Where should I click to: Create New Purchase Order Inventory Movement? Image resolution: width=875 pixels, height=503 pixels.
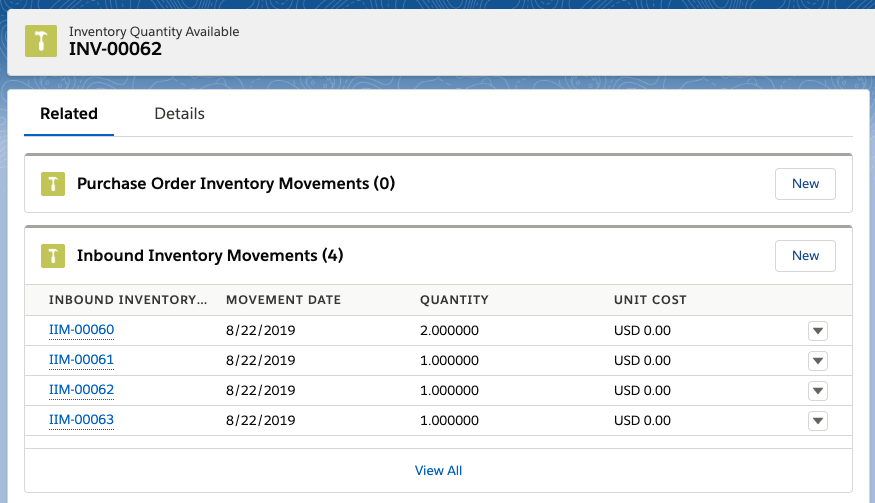pos(805,184)
